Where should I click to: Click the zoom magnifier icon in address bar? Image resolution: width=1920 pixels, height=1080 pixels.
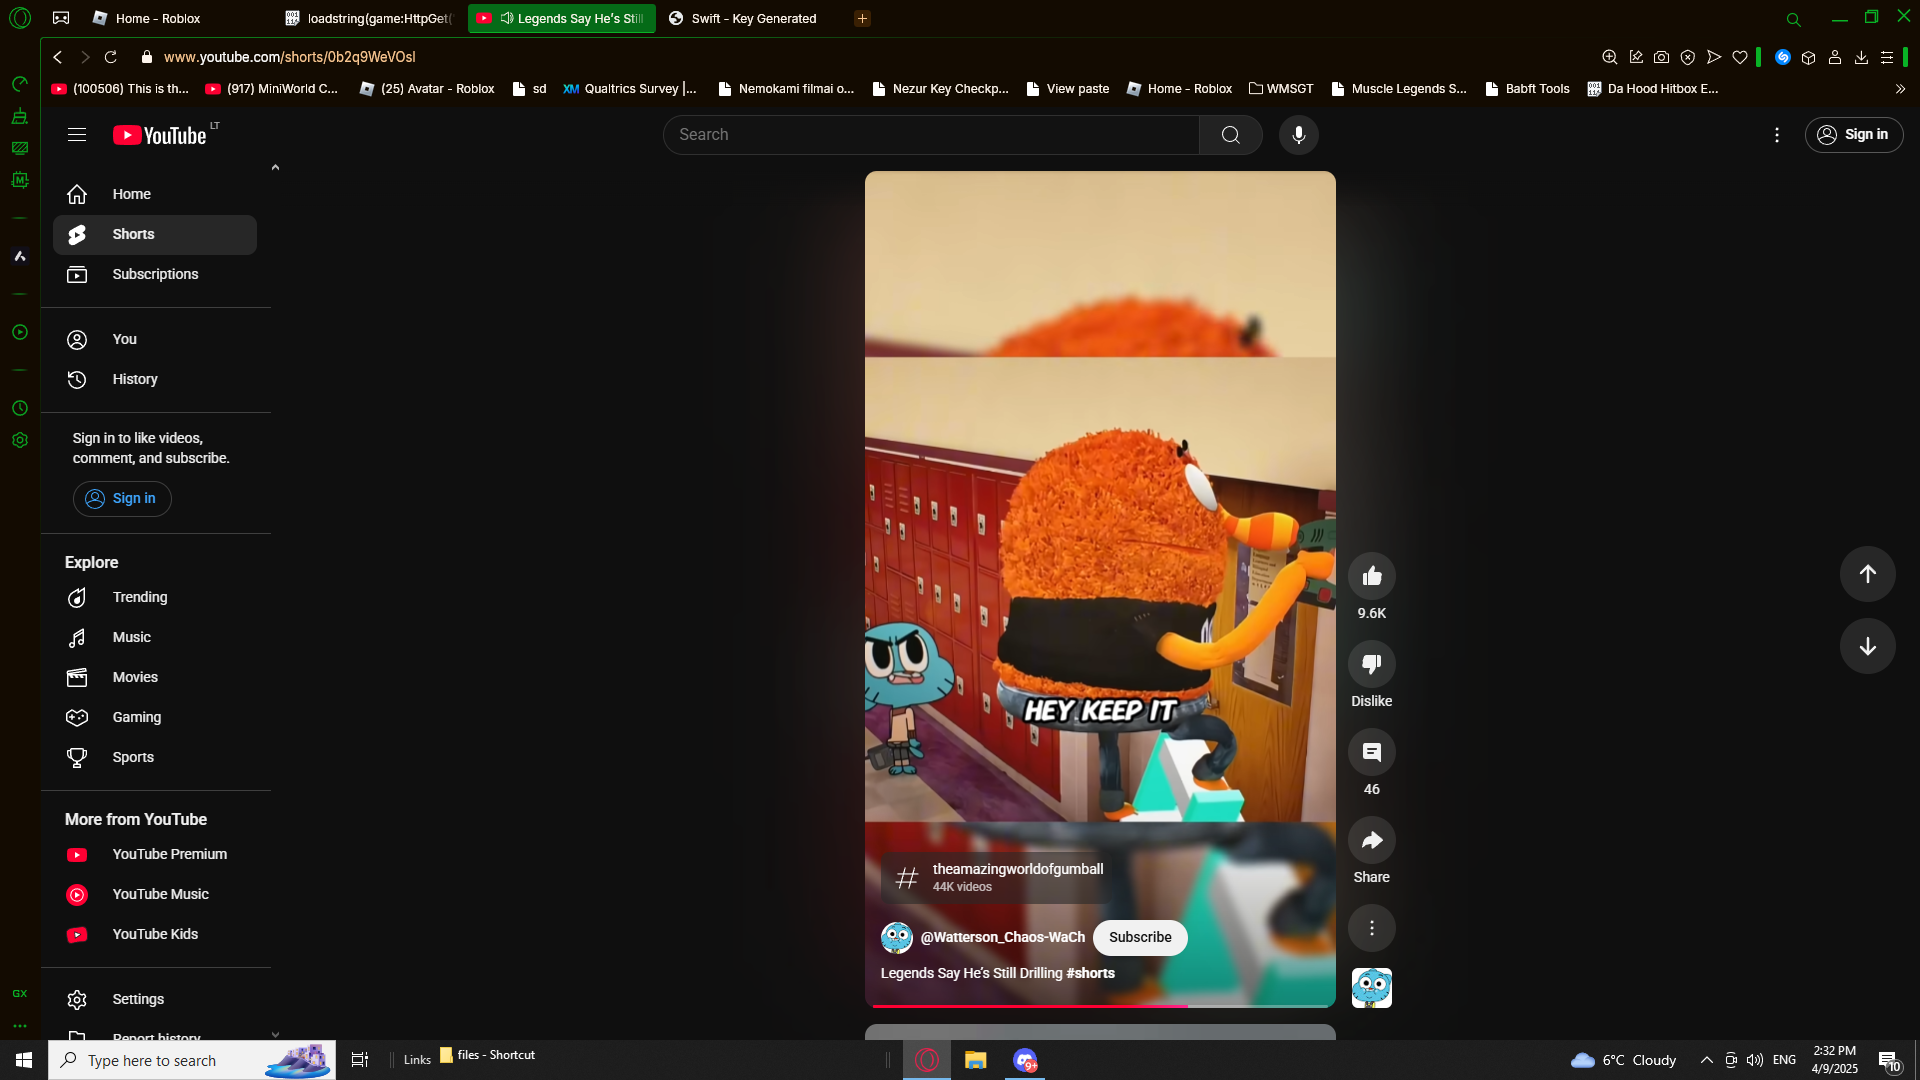1609,57
